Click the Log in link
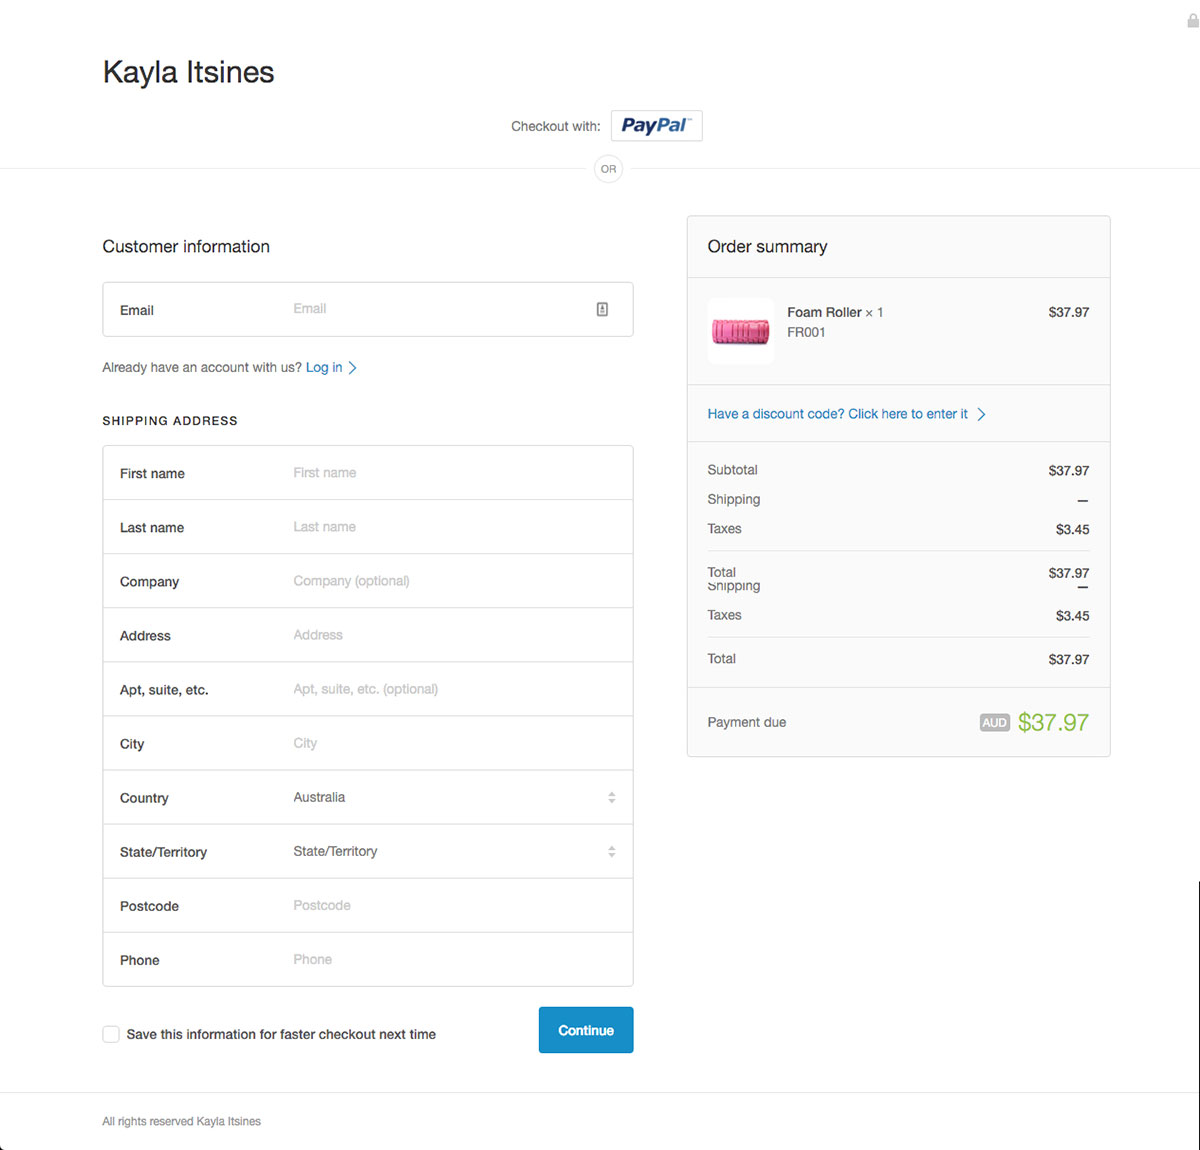 (324, 368)
